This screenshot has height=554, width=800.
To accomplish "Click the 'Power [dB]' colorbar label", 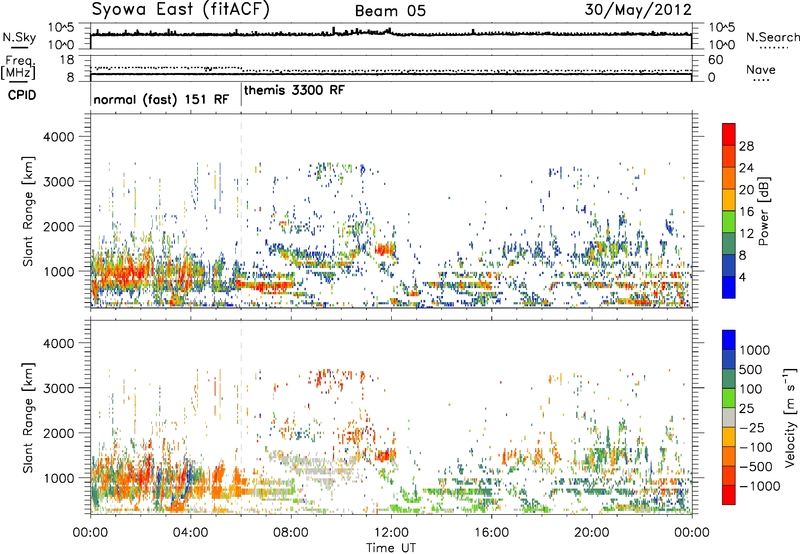I will point(763,211).
